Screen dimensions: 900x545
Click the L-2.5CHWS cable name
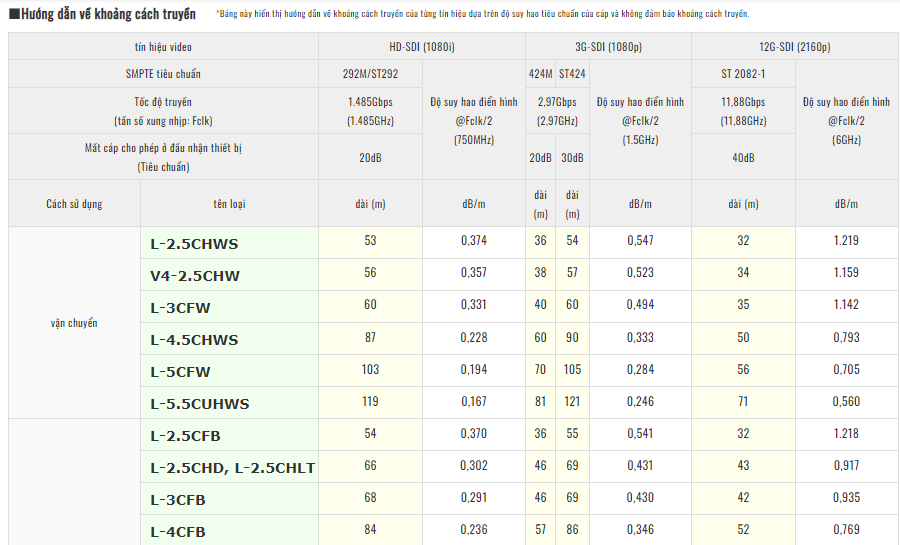tap(194, 244)
